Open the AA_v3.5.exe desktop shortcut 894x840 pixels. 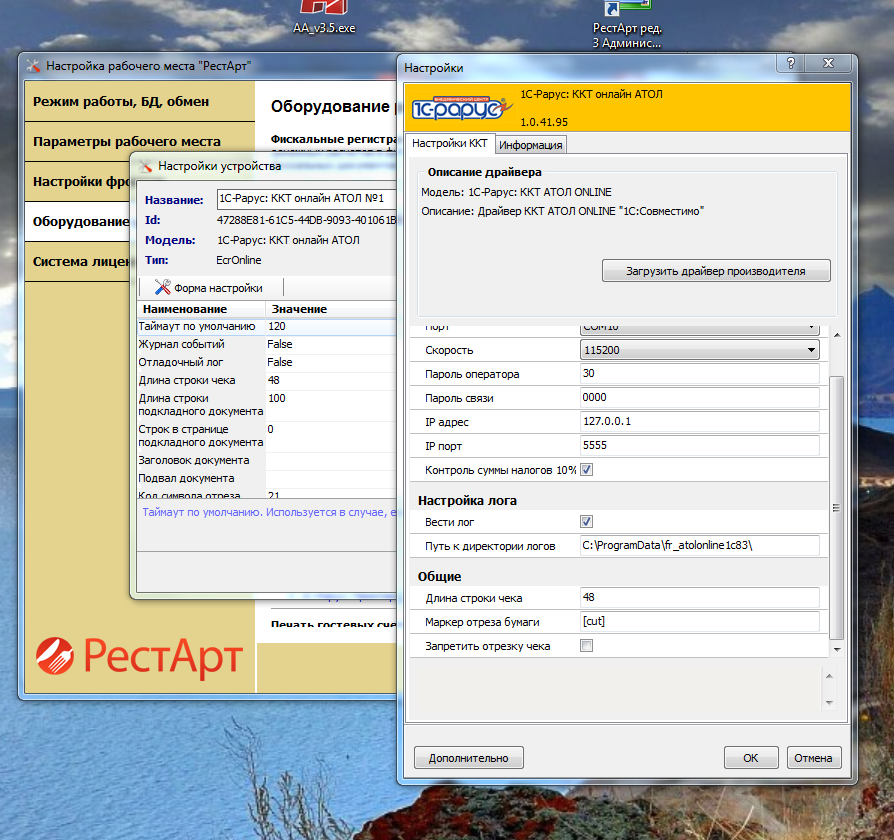point(324,17)
